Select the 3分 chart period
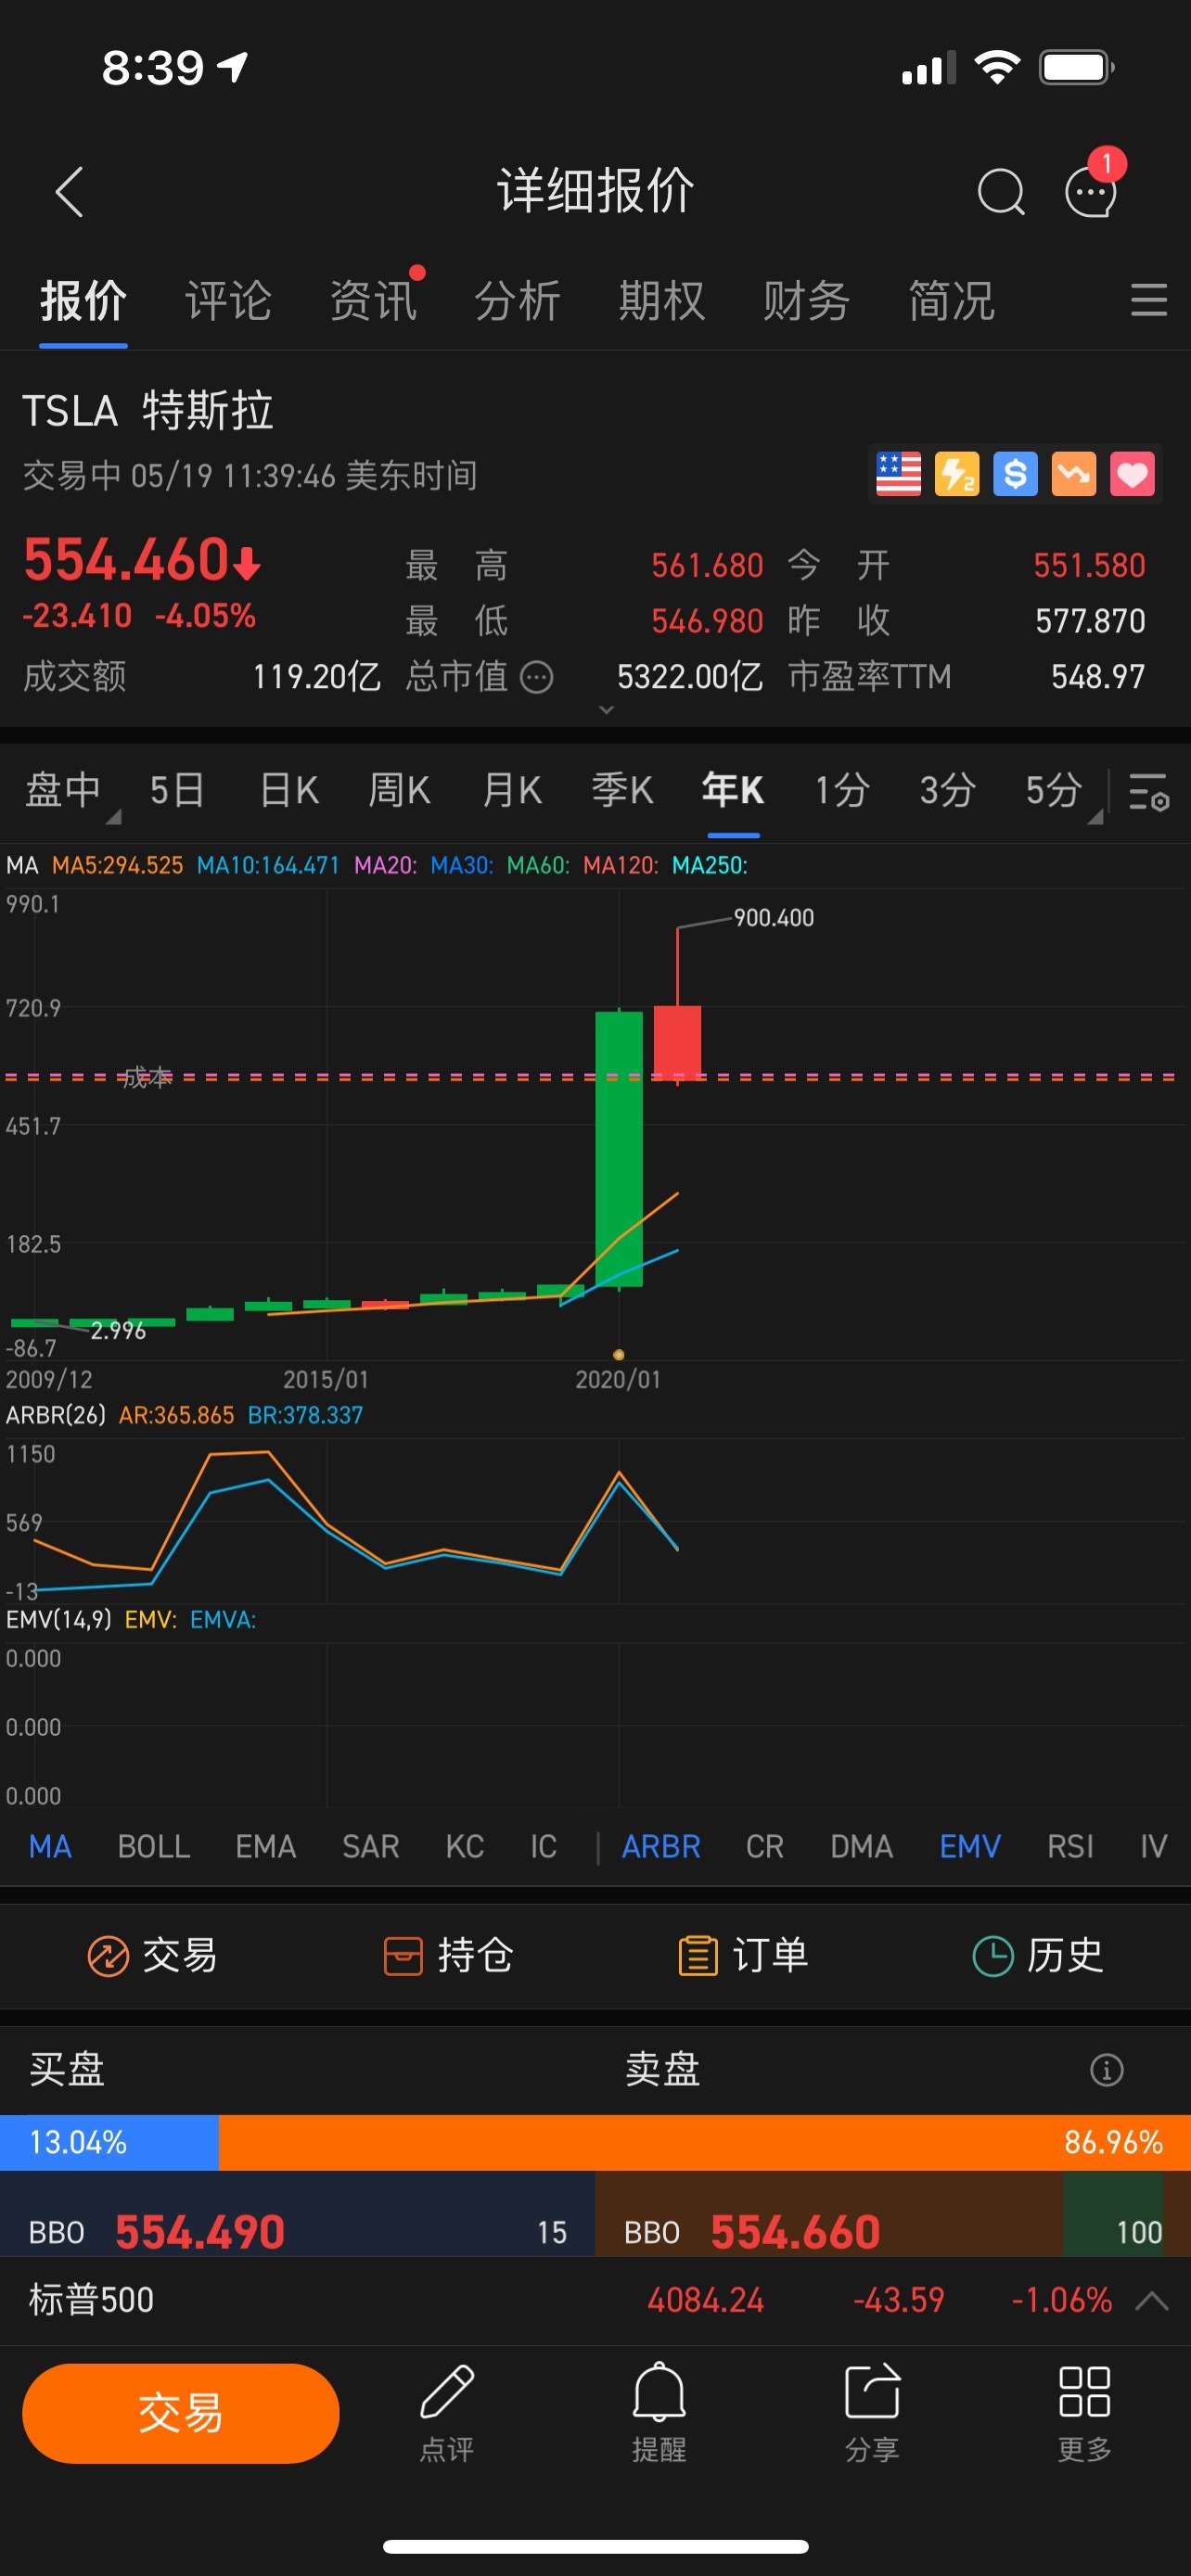This screenshot has height=2576, width=1191. [948, 791]
